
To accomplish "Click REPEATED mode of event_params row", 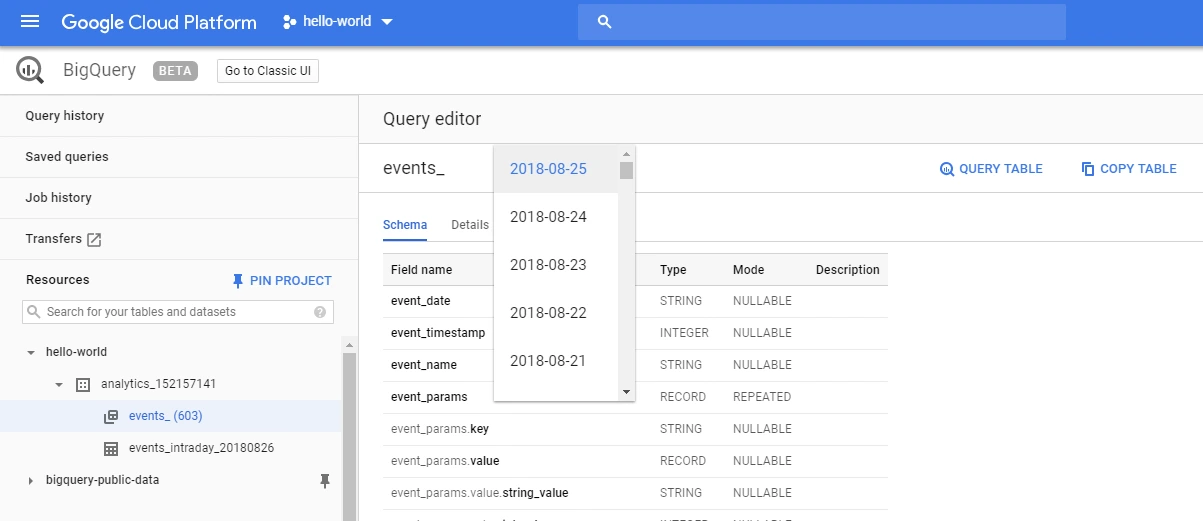I will (762, 397).
